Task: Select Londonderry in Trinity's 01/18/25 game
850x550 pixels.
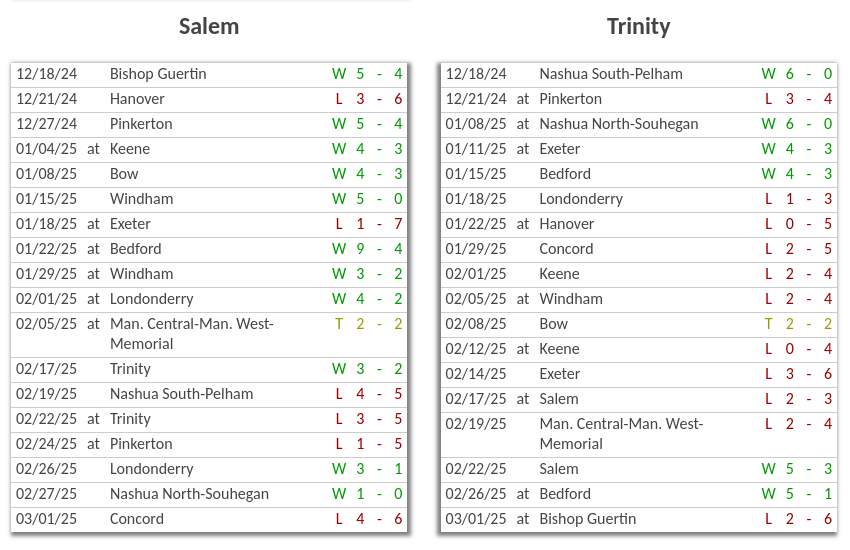Action: 581,199
